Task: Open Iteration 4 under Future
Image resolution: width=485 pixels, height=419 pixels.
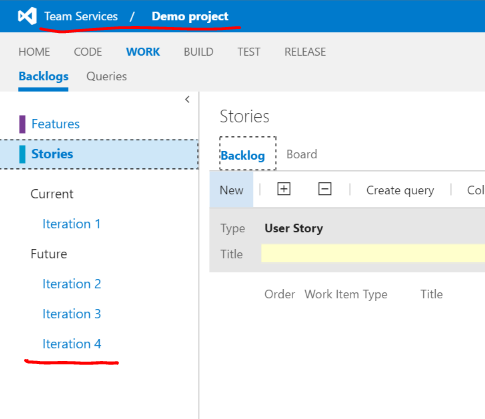Action: (x=72, y=344)
